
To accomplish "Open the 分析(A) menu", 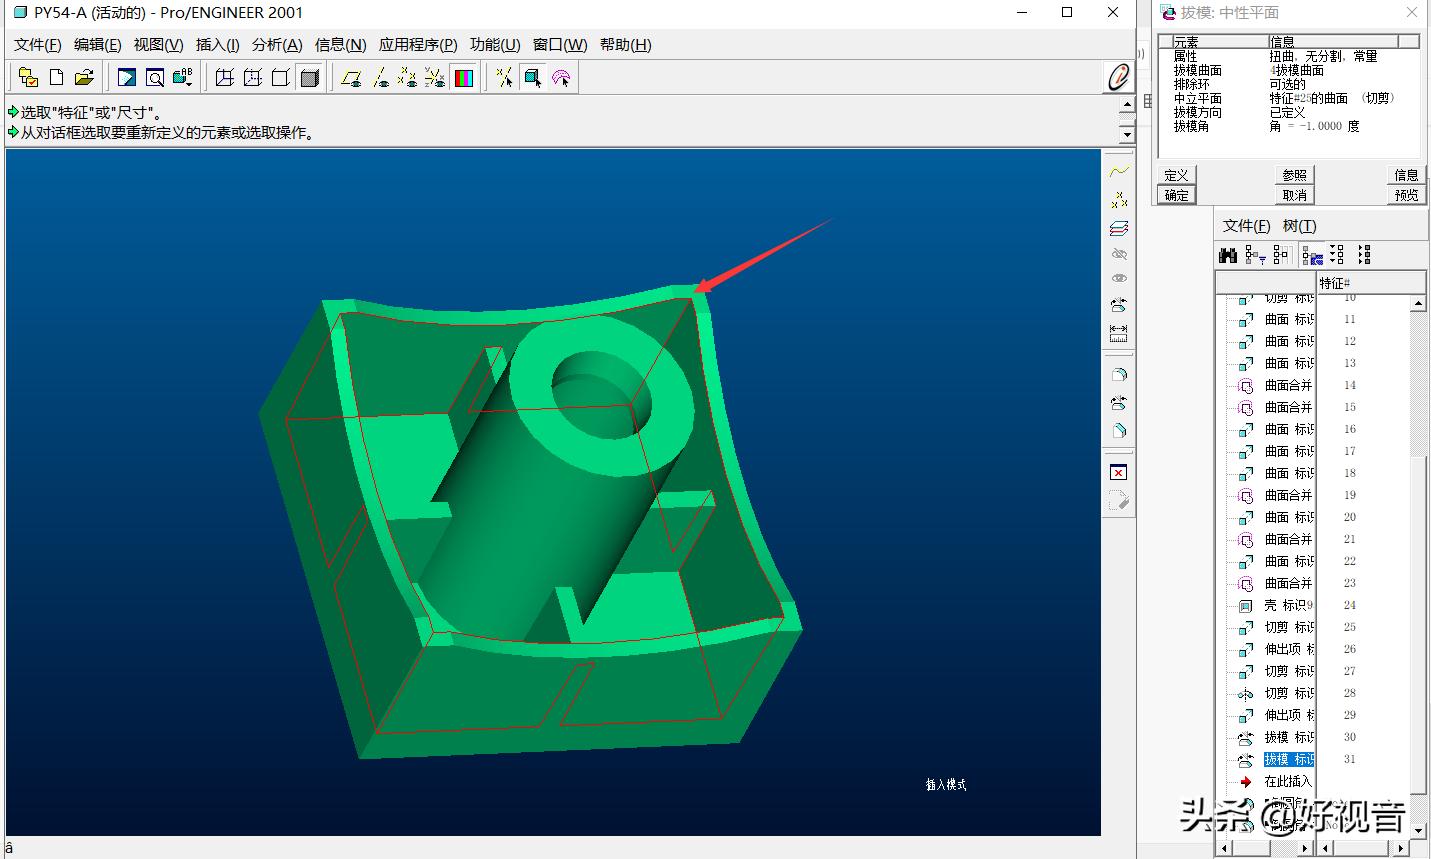I will (277, 45).
